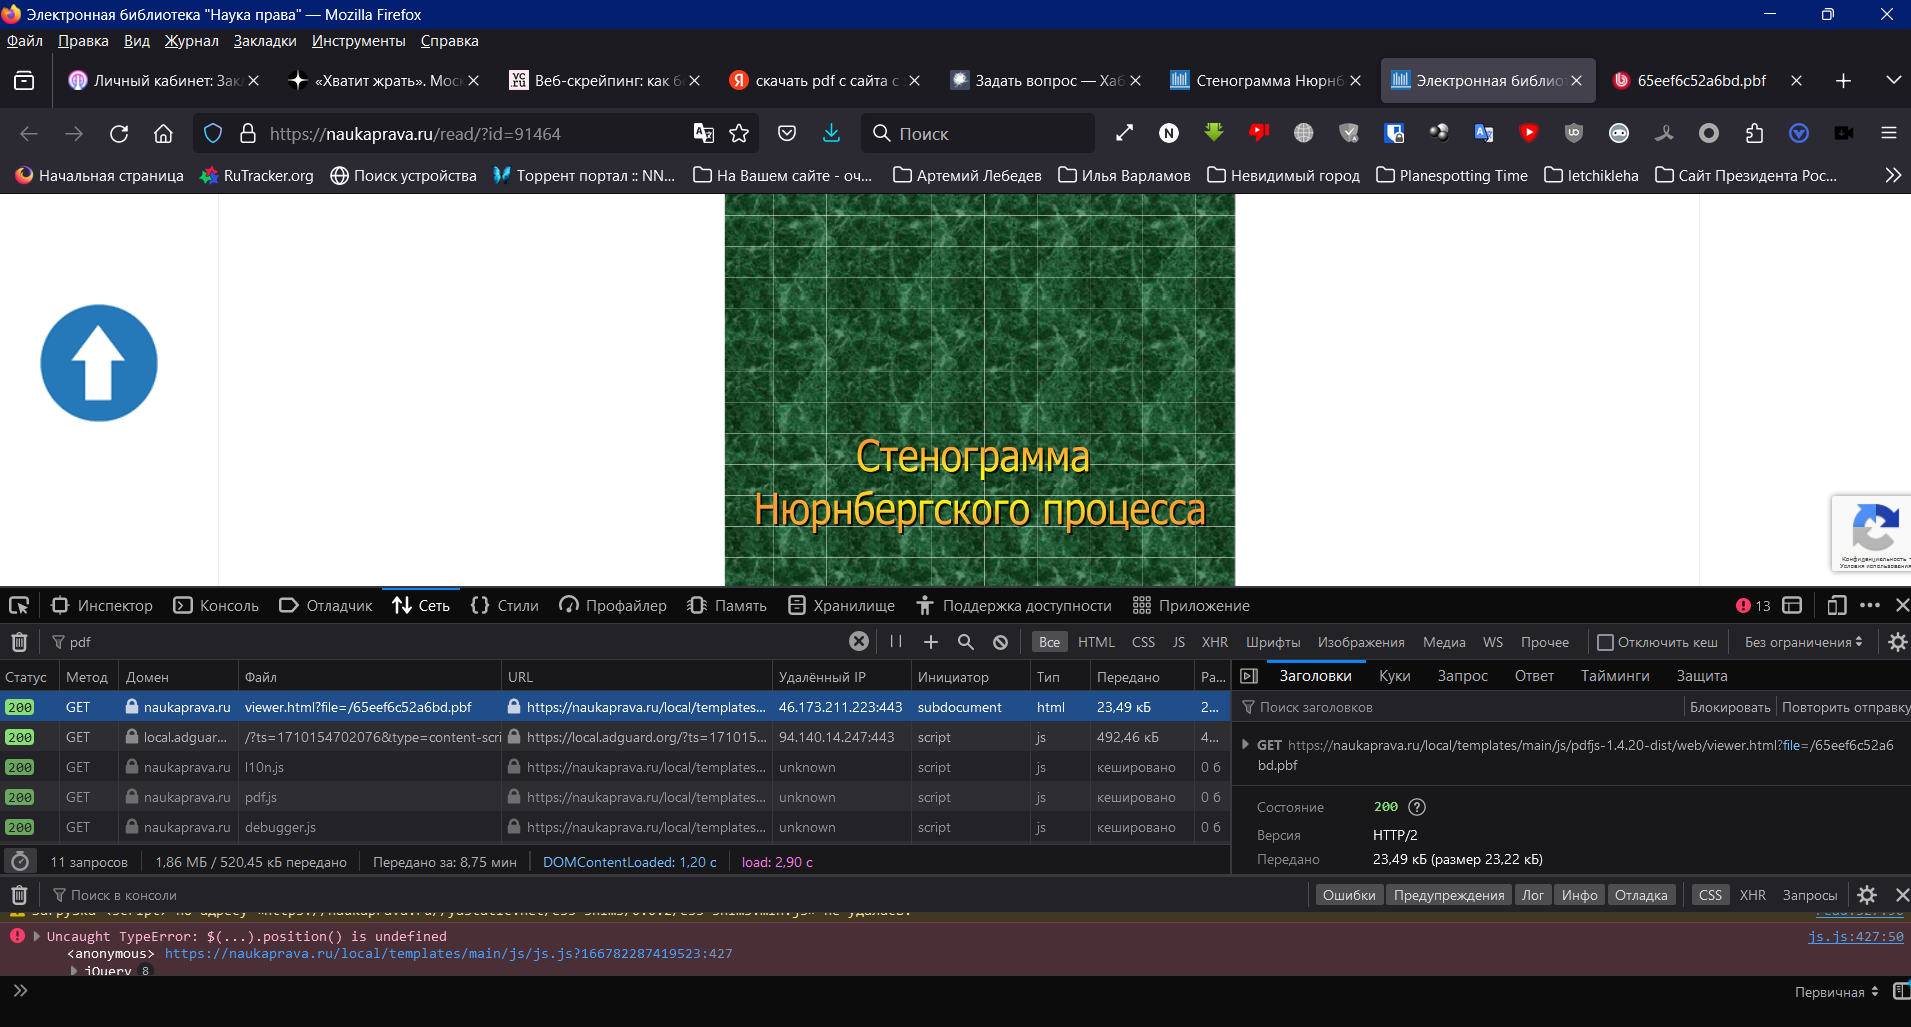Image resolution: width=1911 pixels, height=1027 pixels.
Task: Switch to the Консоль DevTools tab
Action: [216, 605]
